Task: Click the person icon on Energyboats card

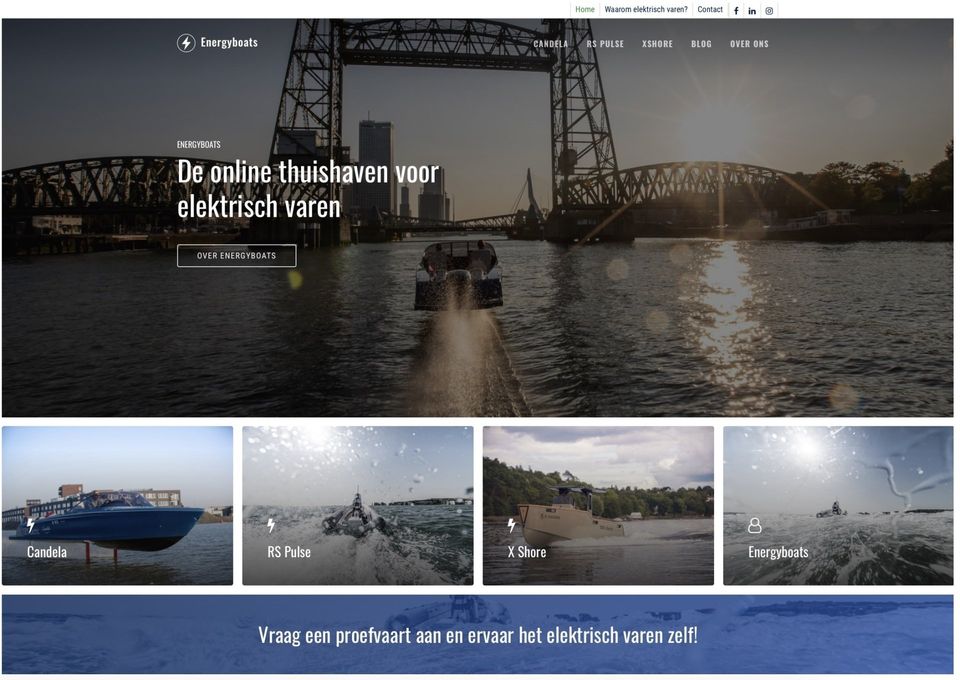Action: [755, 525]
